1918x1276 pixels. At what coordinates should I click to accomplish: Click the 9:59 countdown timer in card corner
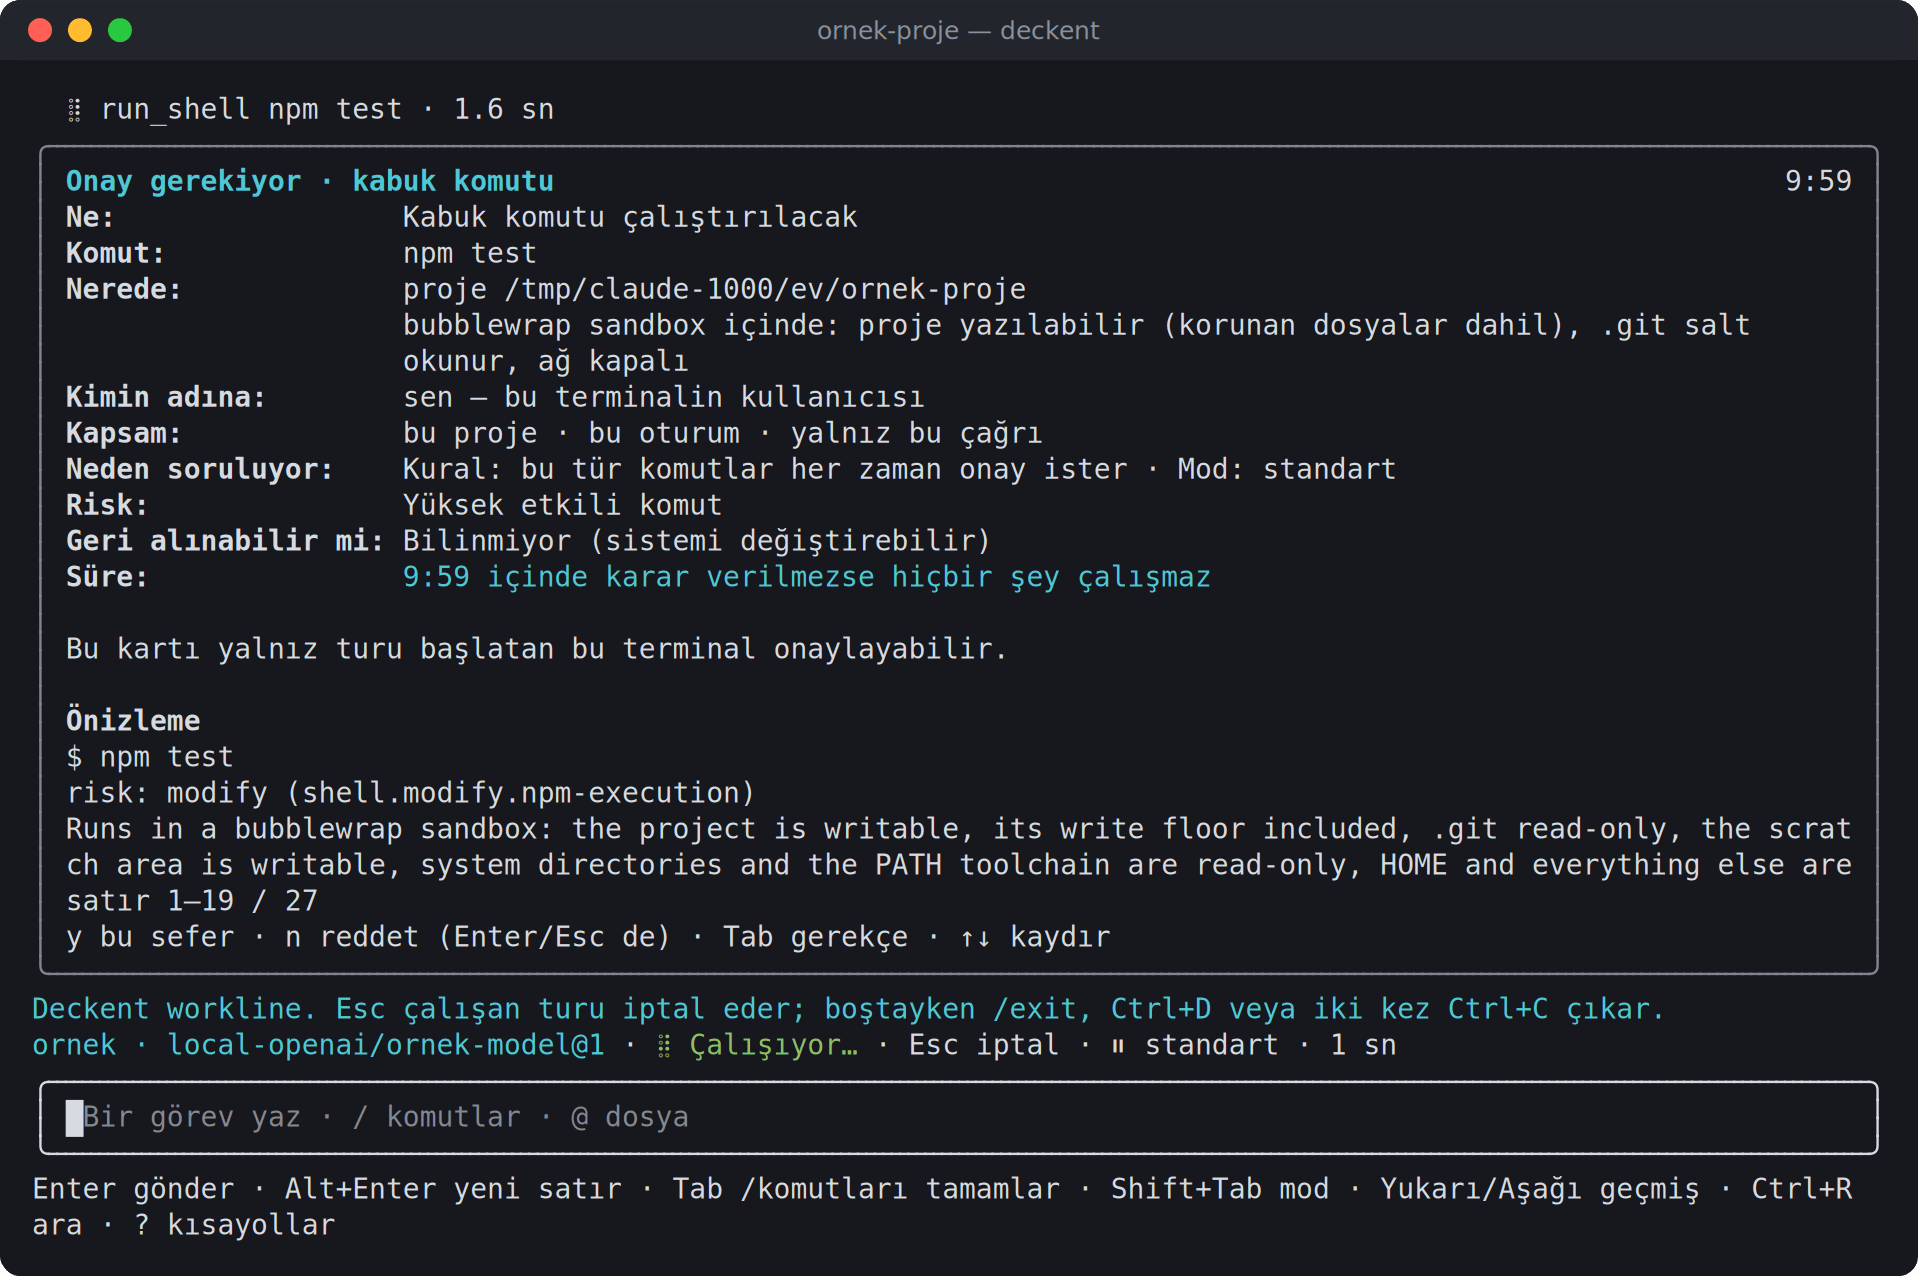(x=1818, y=181)
